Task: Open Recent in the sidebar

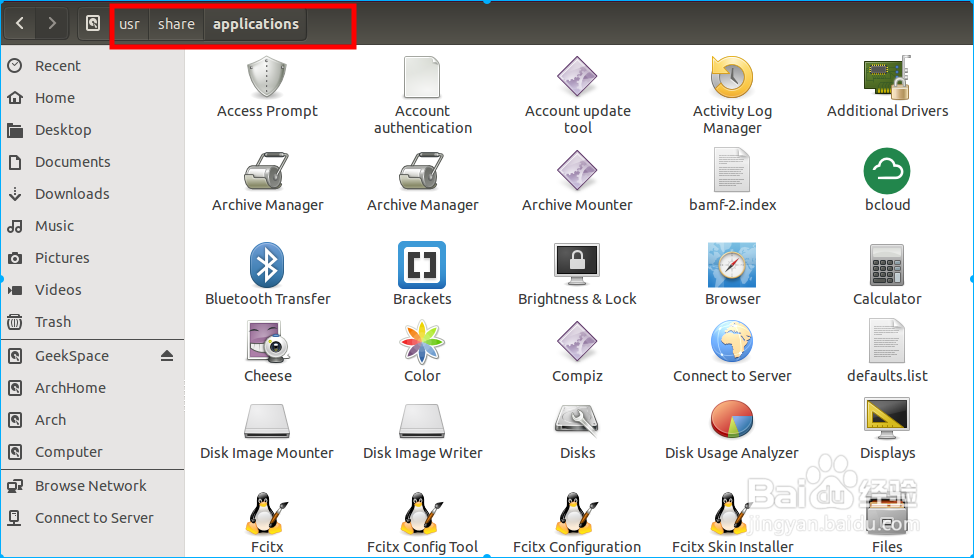Action: 93,66
